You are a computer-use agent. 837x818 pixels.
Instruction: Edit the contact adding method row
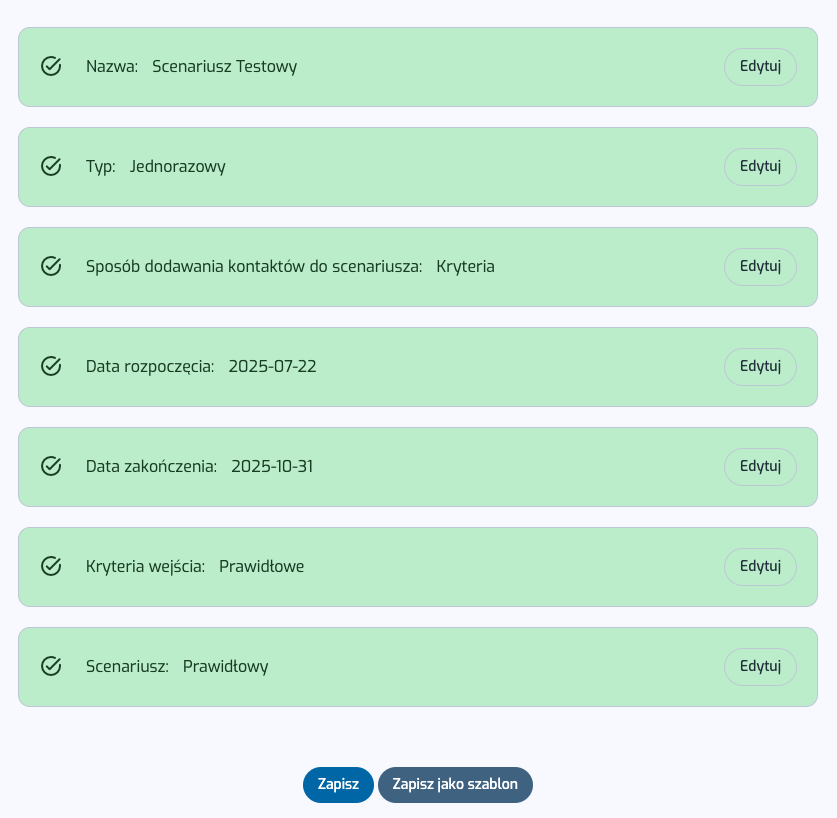click(760, 266)
